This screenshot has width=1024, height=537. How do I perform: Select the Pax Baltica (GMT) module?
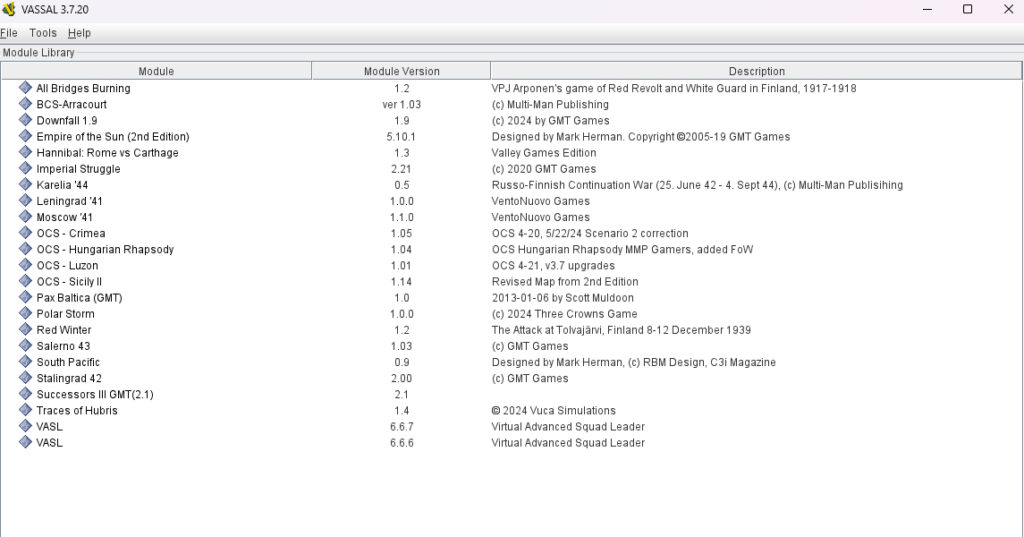[79, 298]
